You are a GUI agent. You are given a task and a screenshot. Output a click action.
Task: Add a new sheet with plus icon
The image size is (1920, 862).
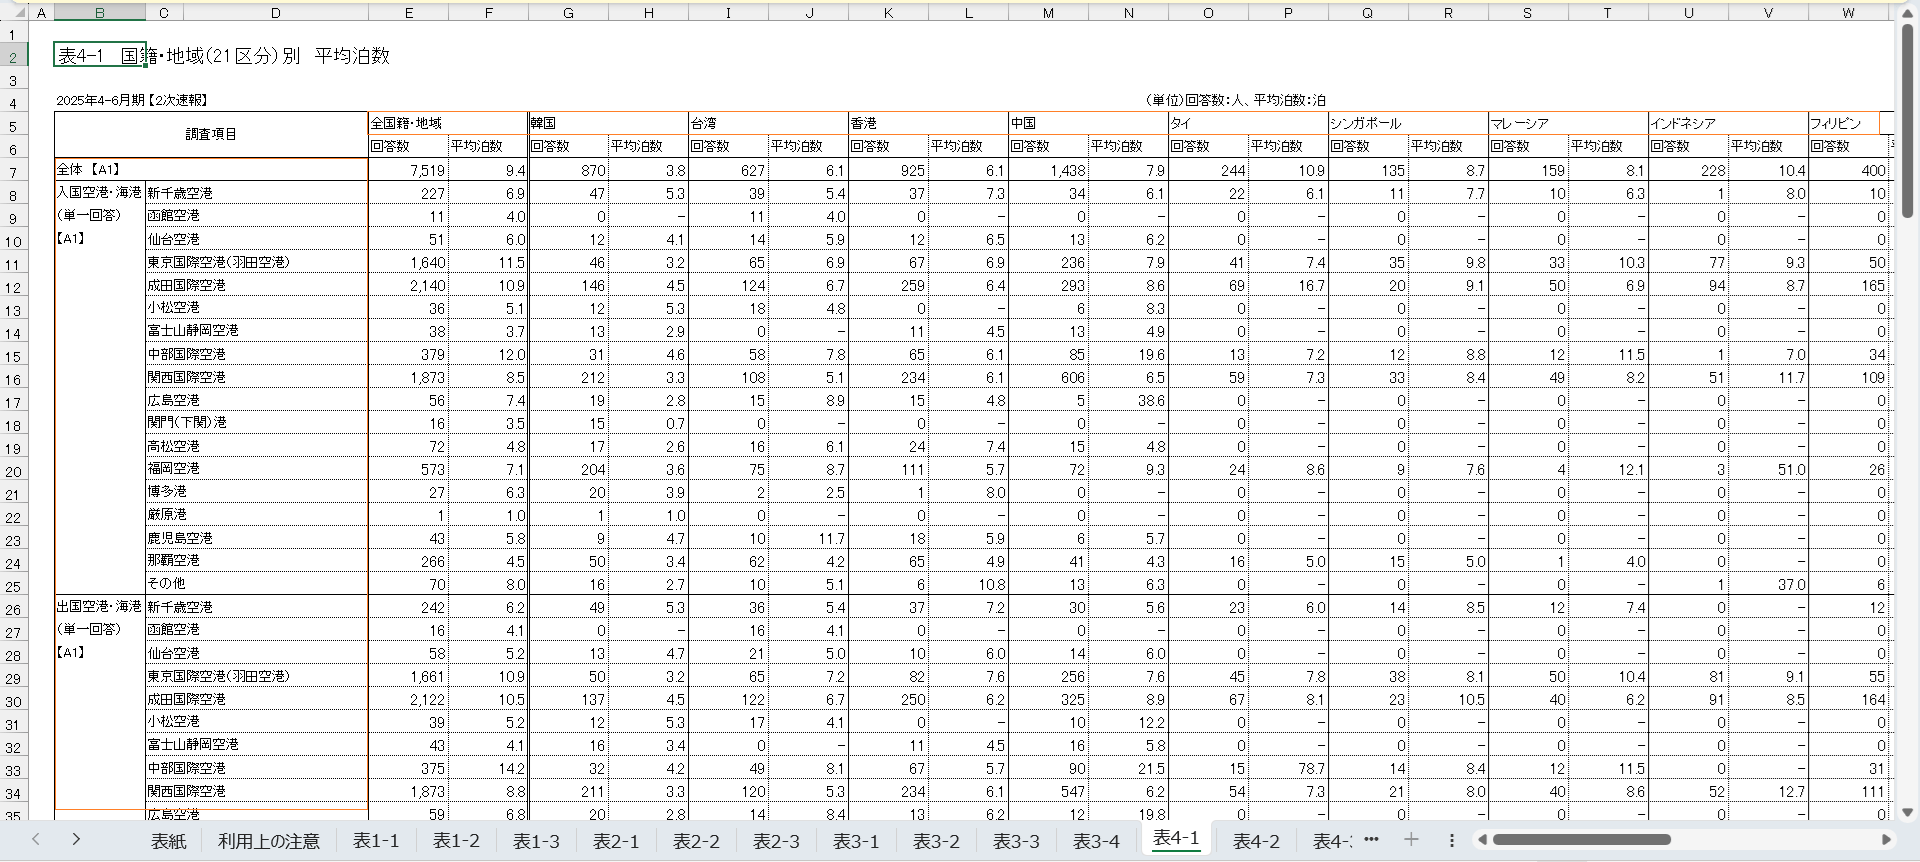pyautogui.click(x=1411, y=840)
